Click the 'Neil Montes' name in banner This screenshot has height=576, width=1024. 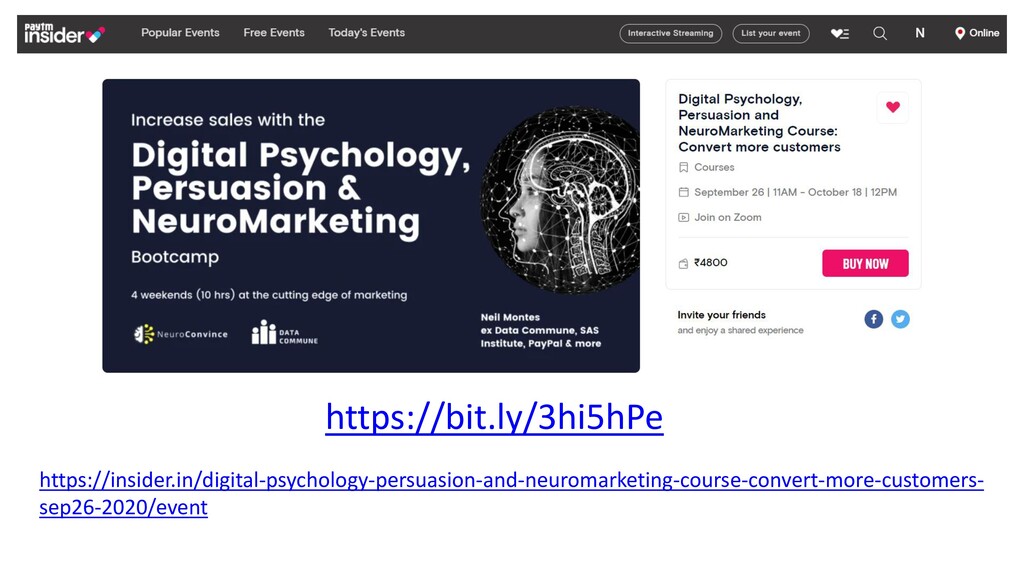510,317
